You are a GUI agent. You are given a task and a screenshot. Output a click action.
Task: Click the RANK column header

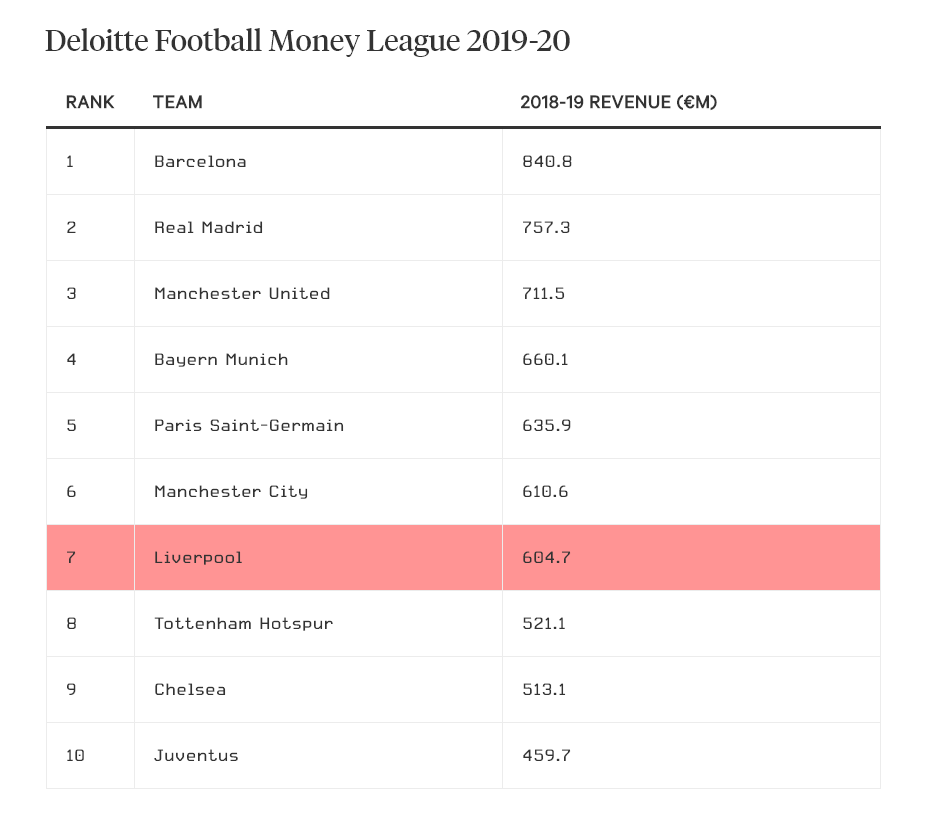(x=90, y=102)
